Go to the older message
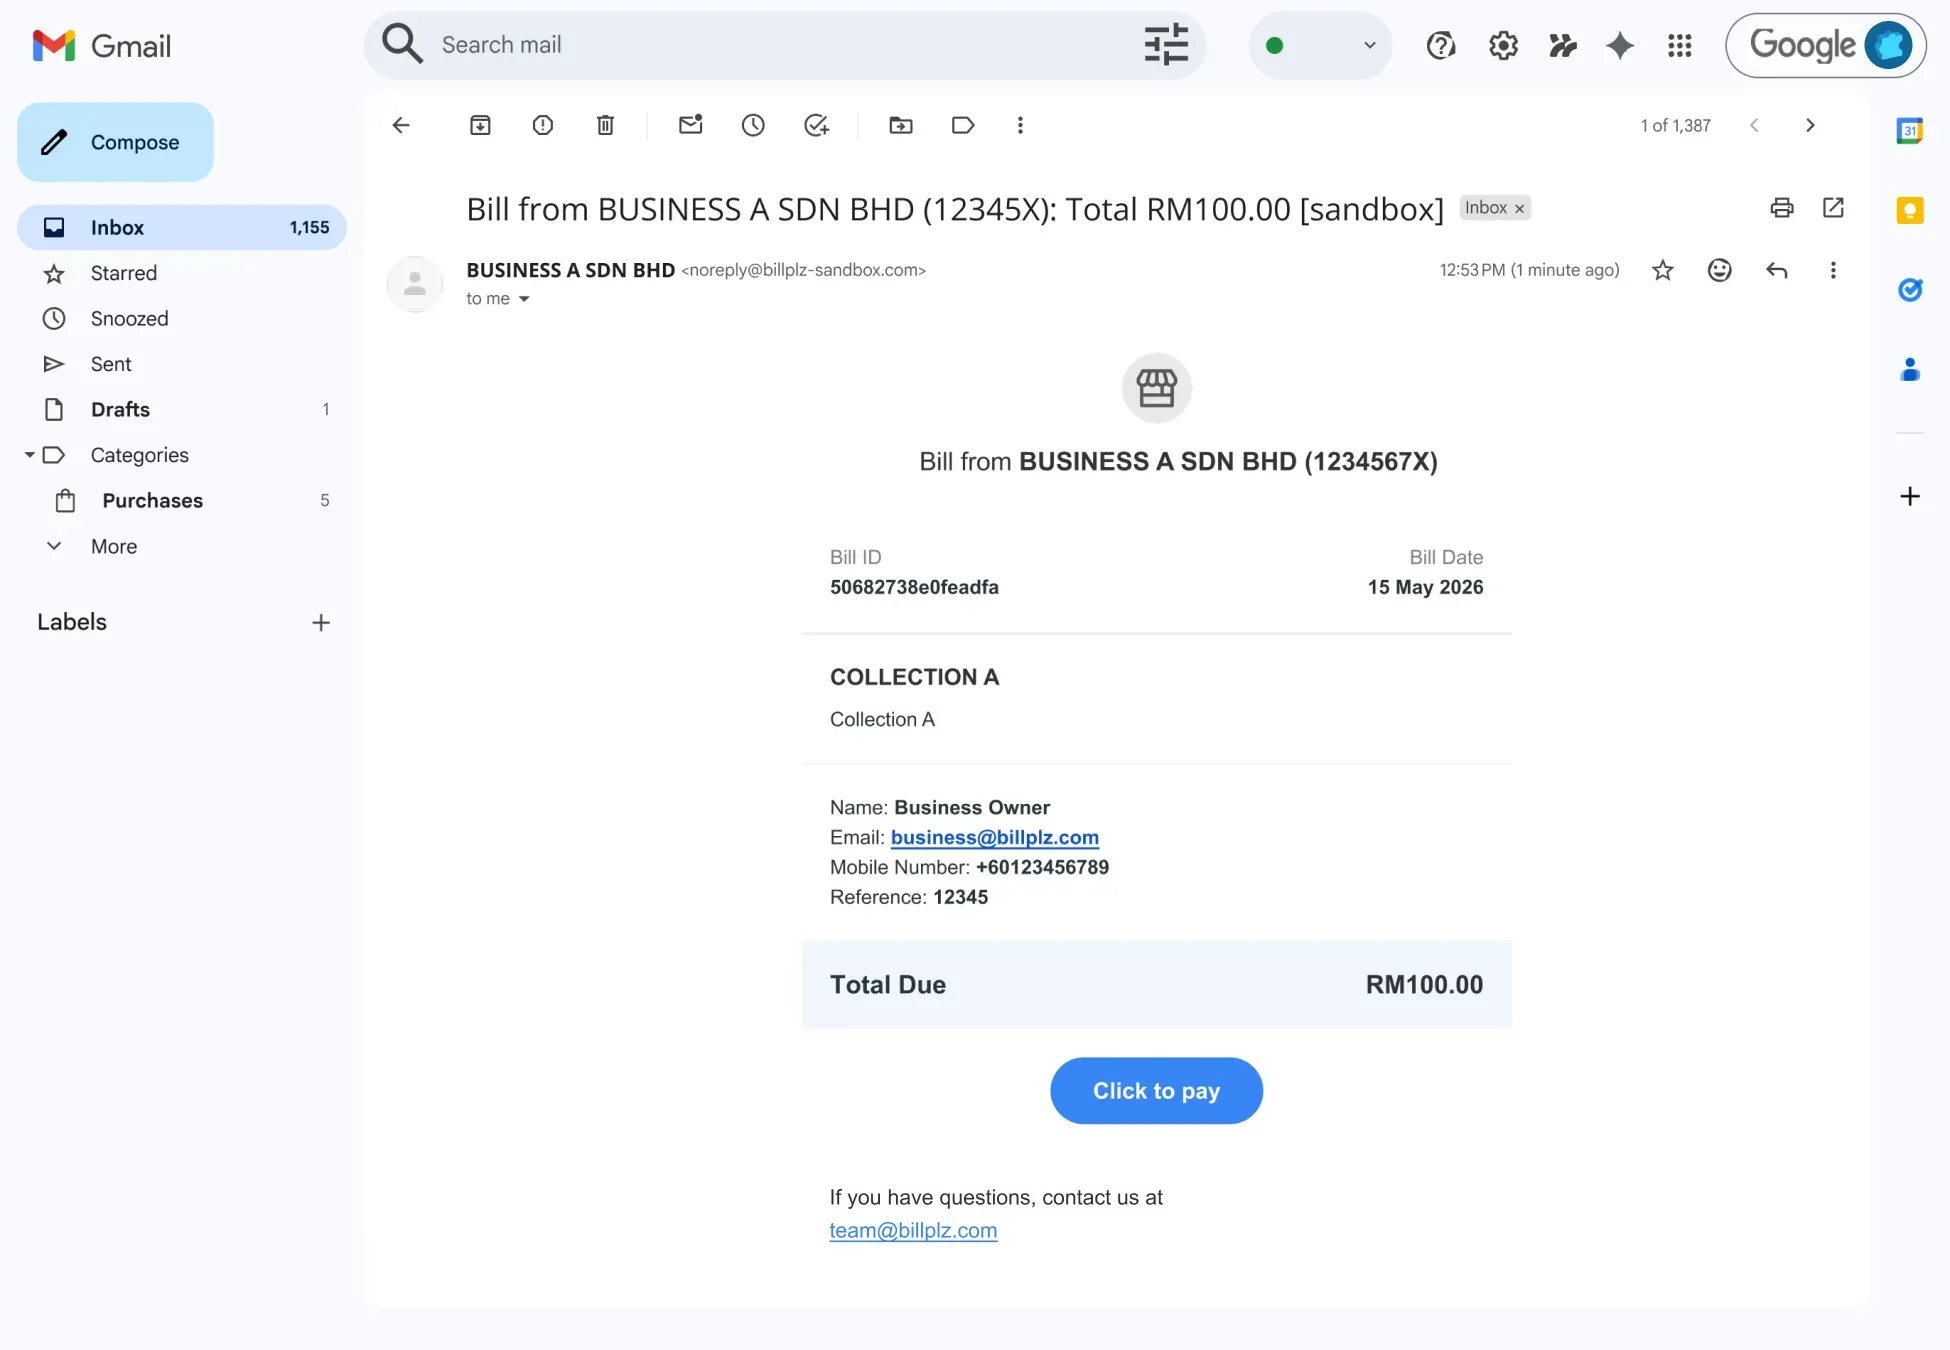Image resolution: width=1950 pixels, height=1350 pixels. click(x=1810, y=125)
